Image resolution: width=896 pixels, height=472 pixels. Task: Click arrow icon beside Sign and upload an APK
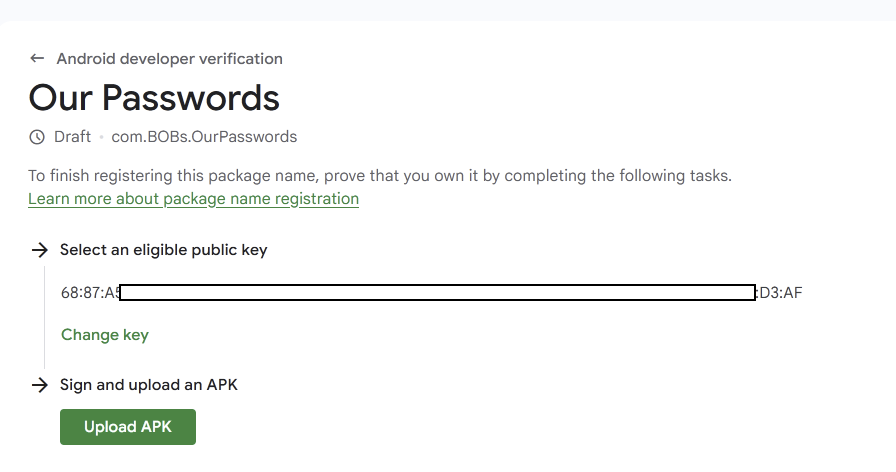[40, 385]
